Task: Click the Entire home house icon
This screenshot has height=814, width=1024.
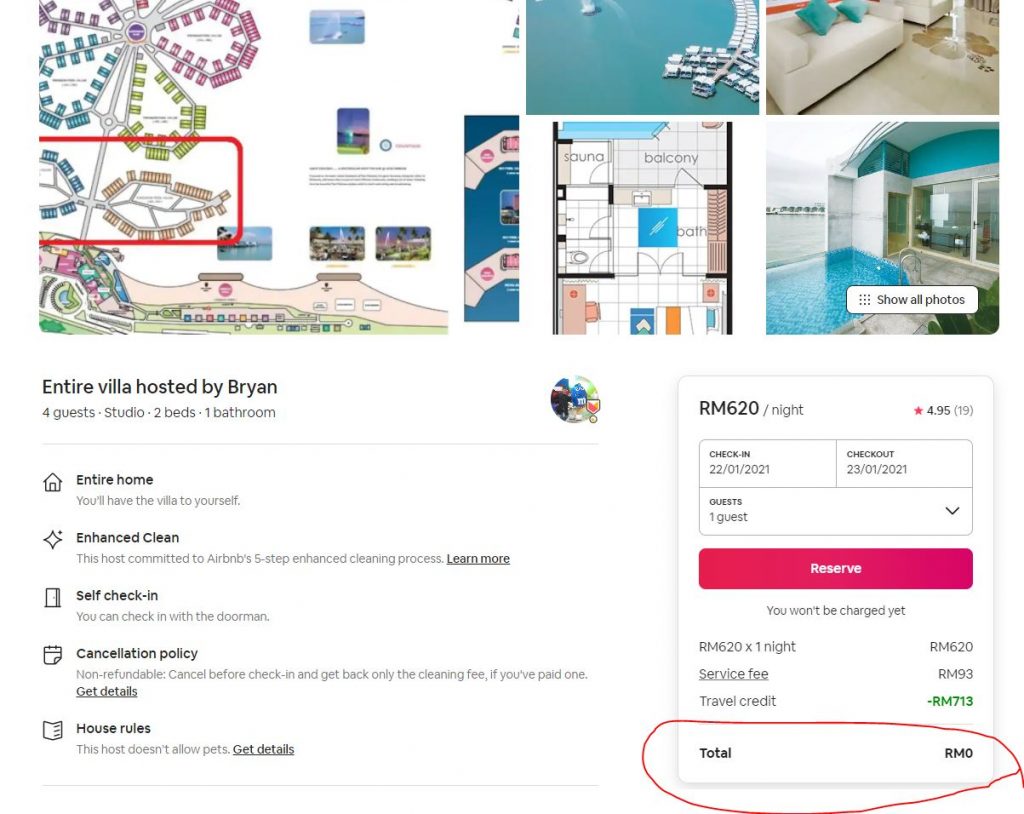Action: pyautogui.click(x=53, y=482)
